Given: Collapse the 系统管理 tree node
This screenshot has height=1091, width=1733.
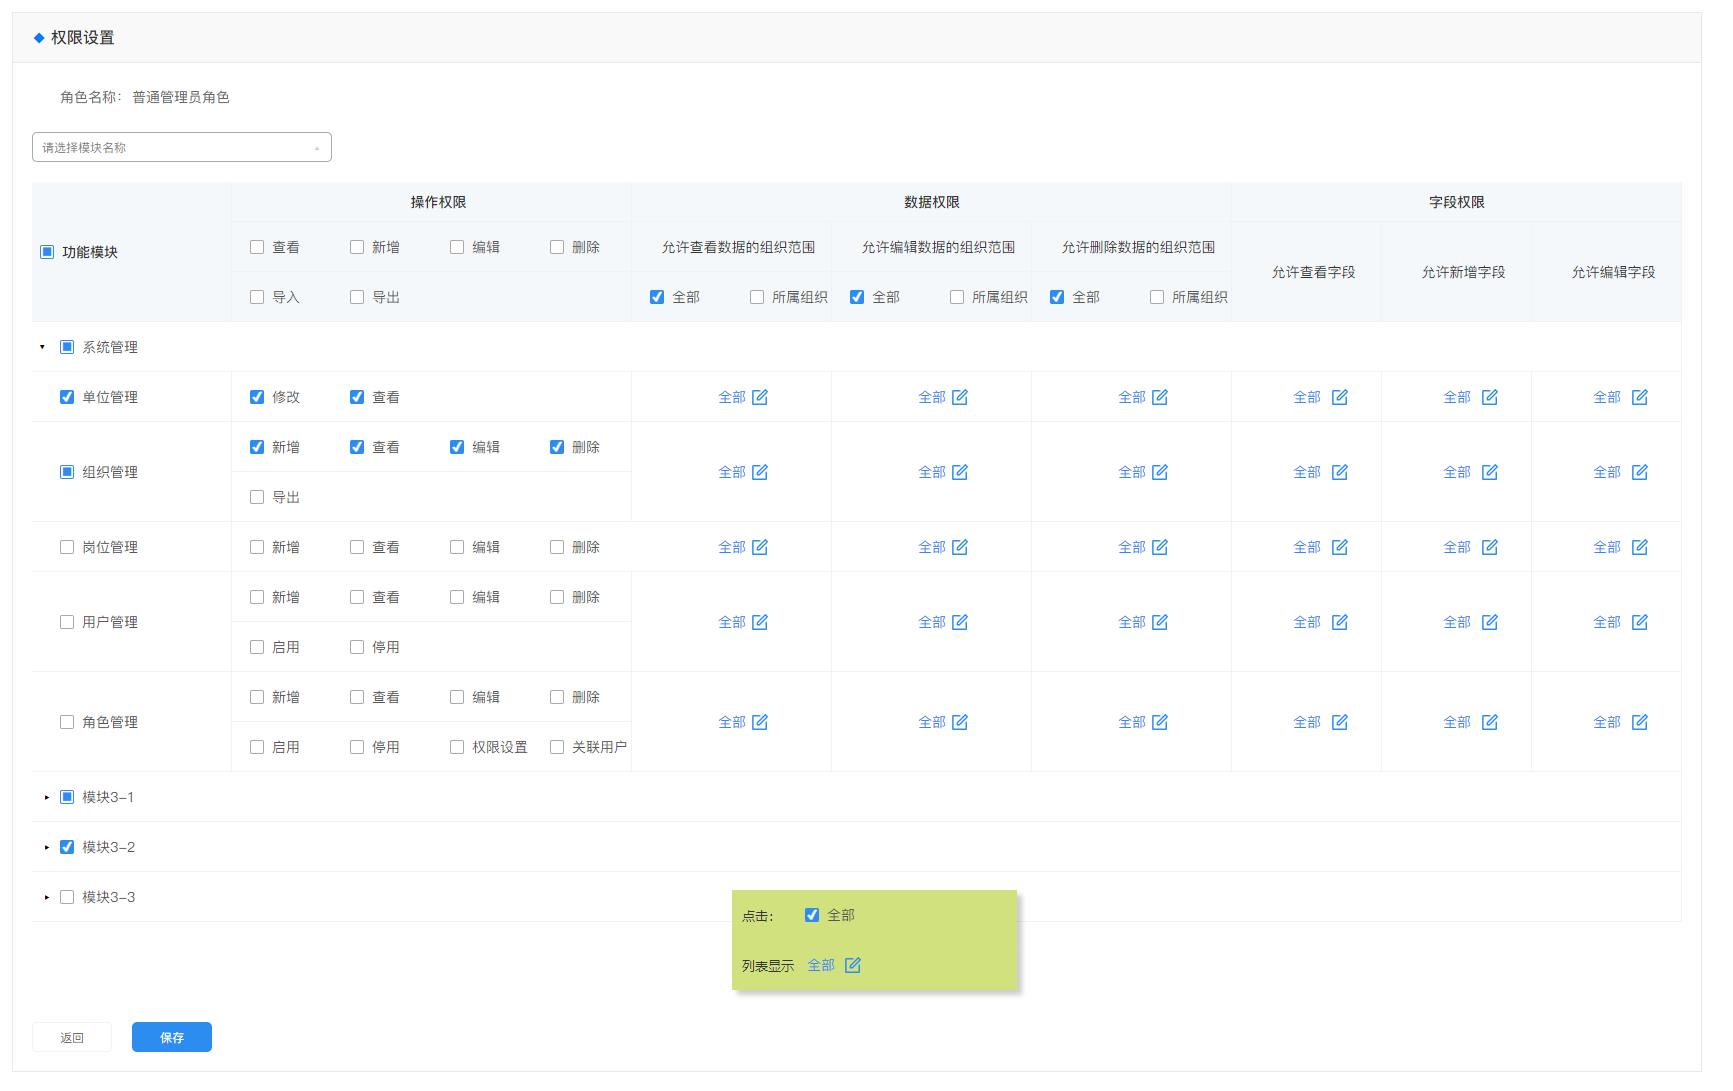Looking at the screenshot, I should click(43, 347).
